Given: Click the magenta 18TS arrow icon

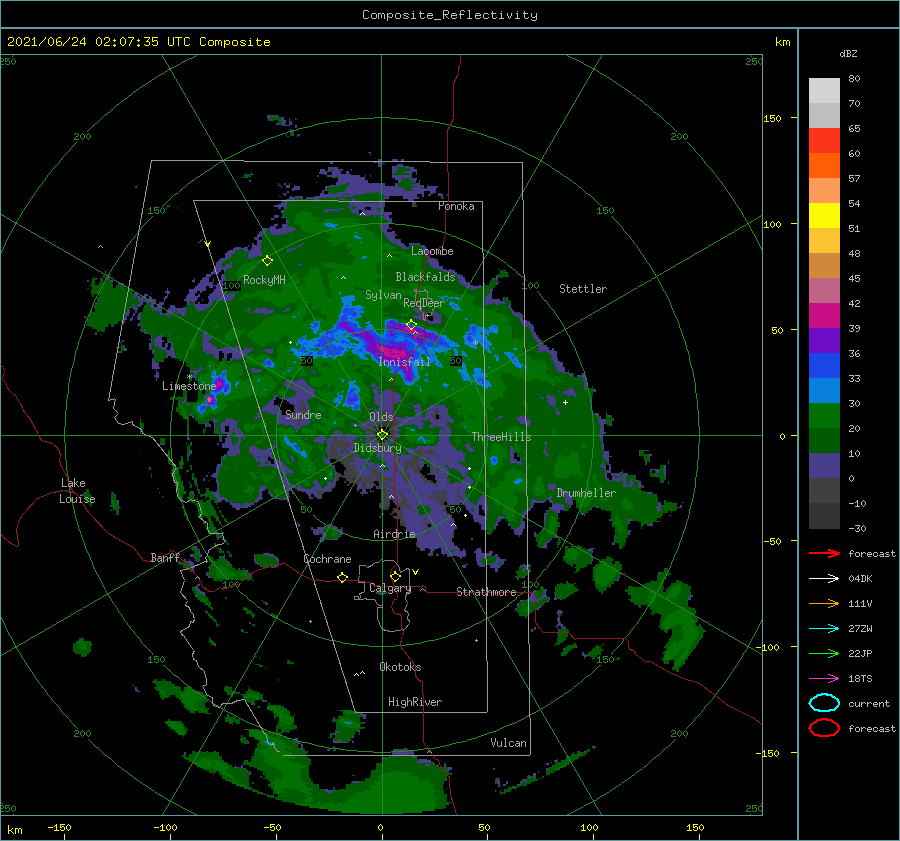Looking at the screenshot, I should coord(824,679).
